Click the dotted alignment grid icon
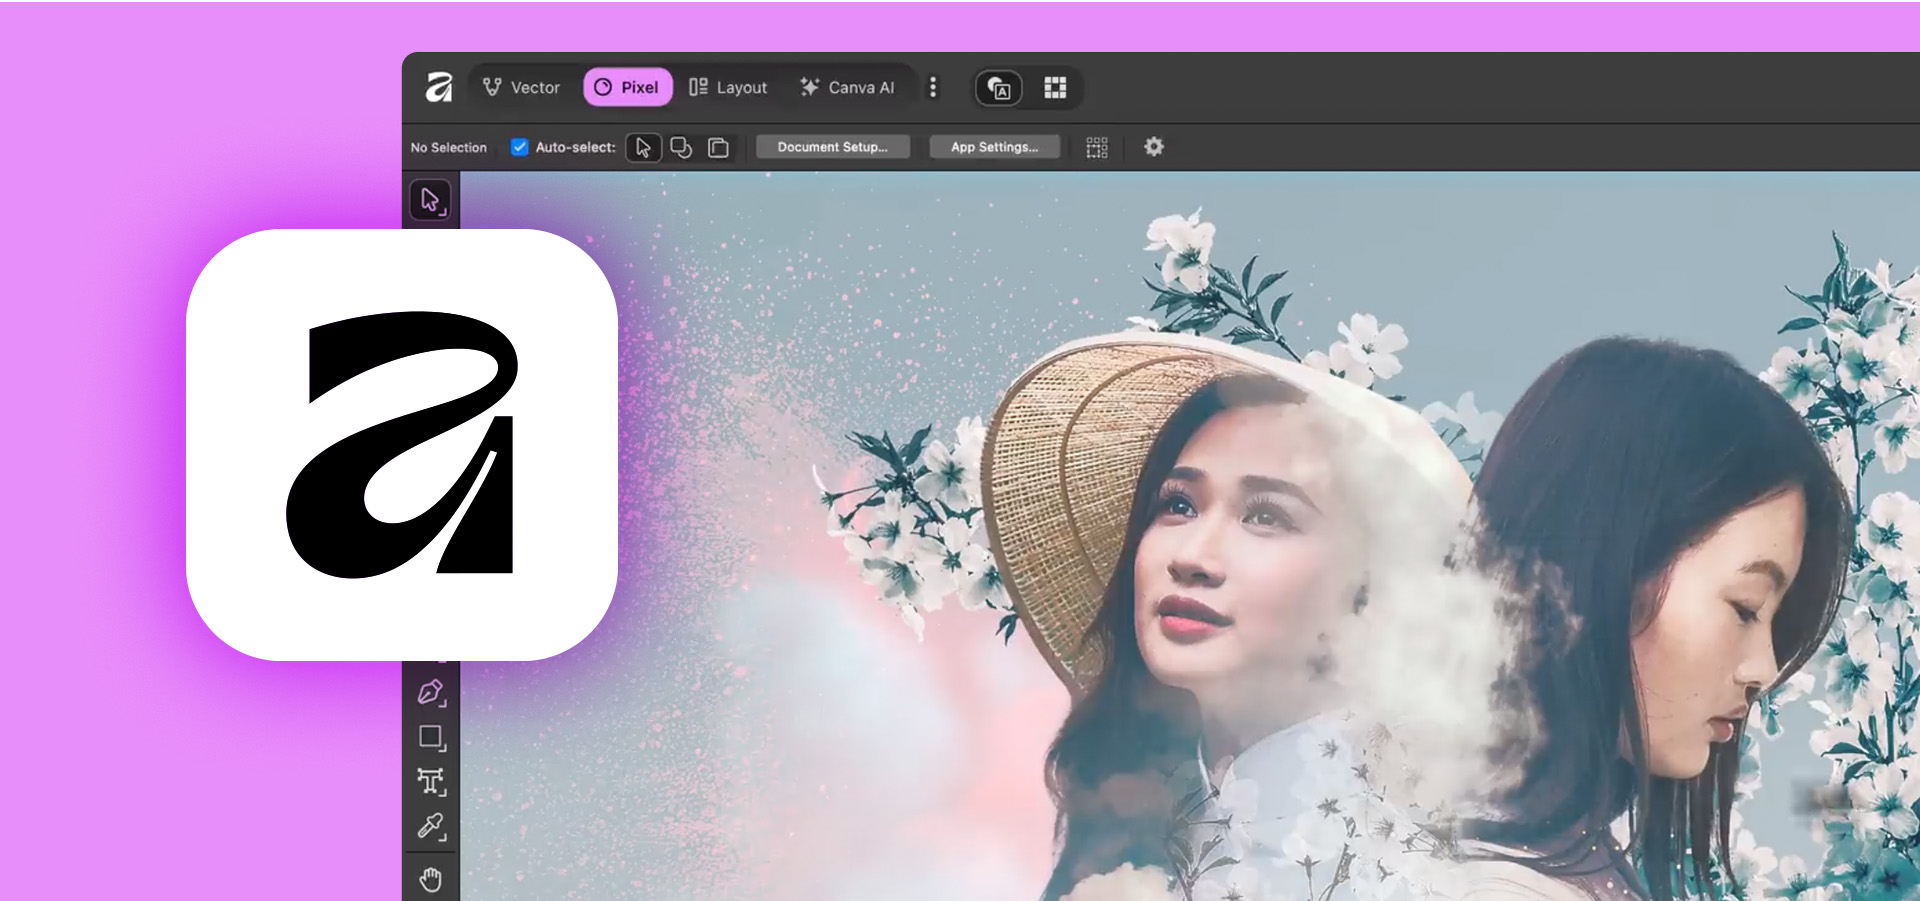The height and width of the screenshot is (901, 1920). 1097,148
